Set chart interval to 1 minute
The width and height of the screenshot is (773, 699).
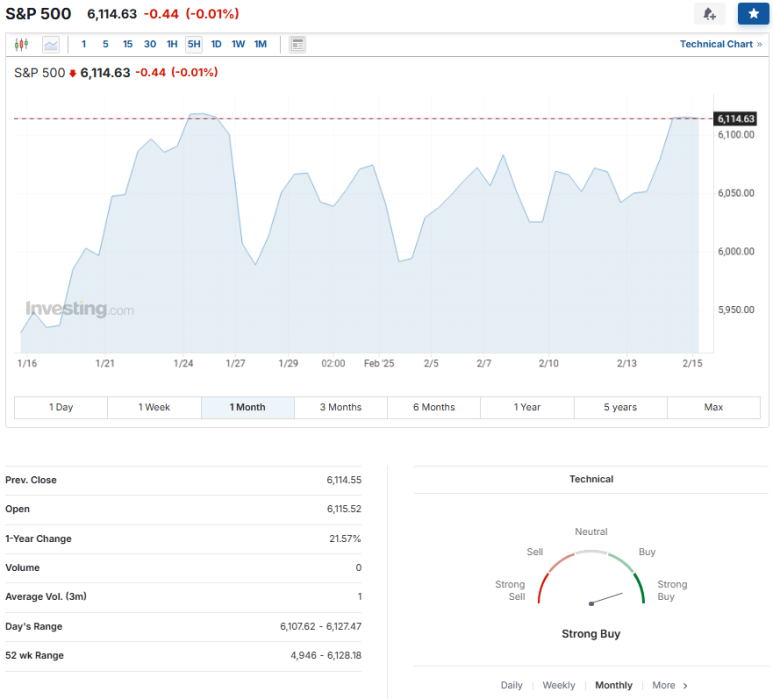[x=84, y=44]
